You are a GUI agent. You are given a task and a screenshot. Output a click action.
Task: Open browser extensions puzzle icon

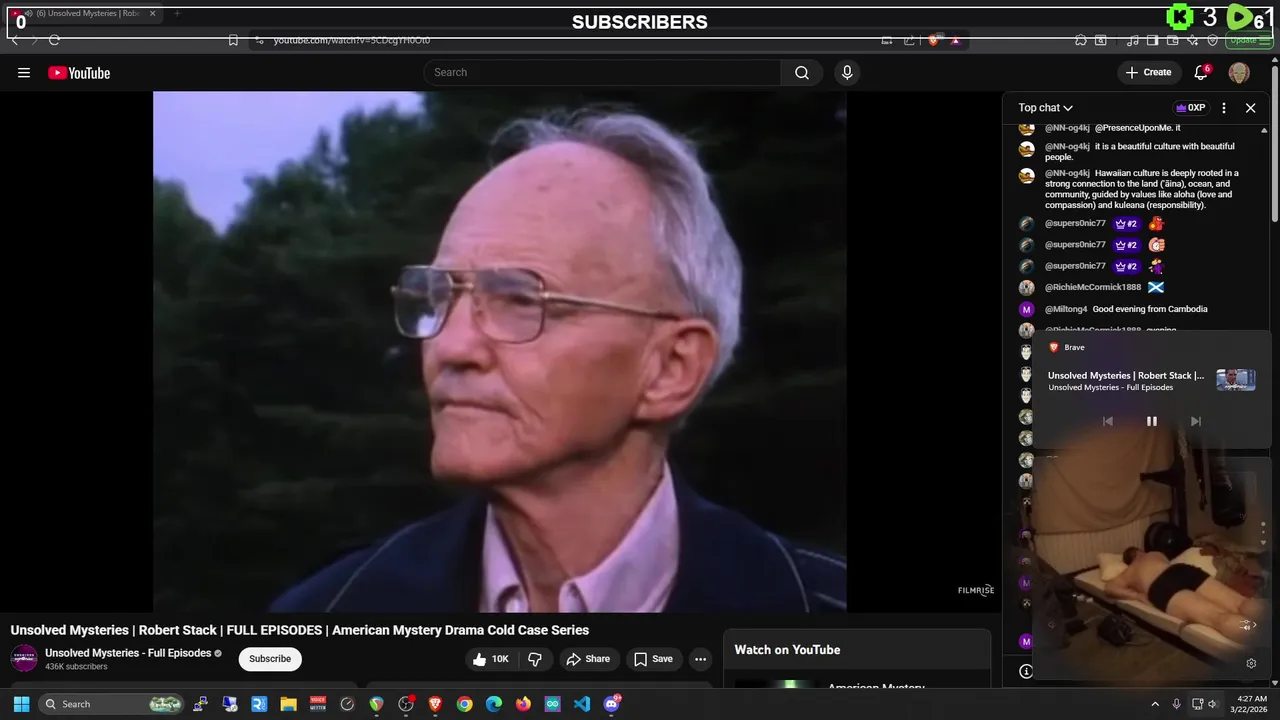coord(1081,40)
